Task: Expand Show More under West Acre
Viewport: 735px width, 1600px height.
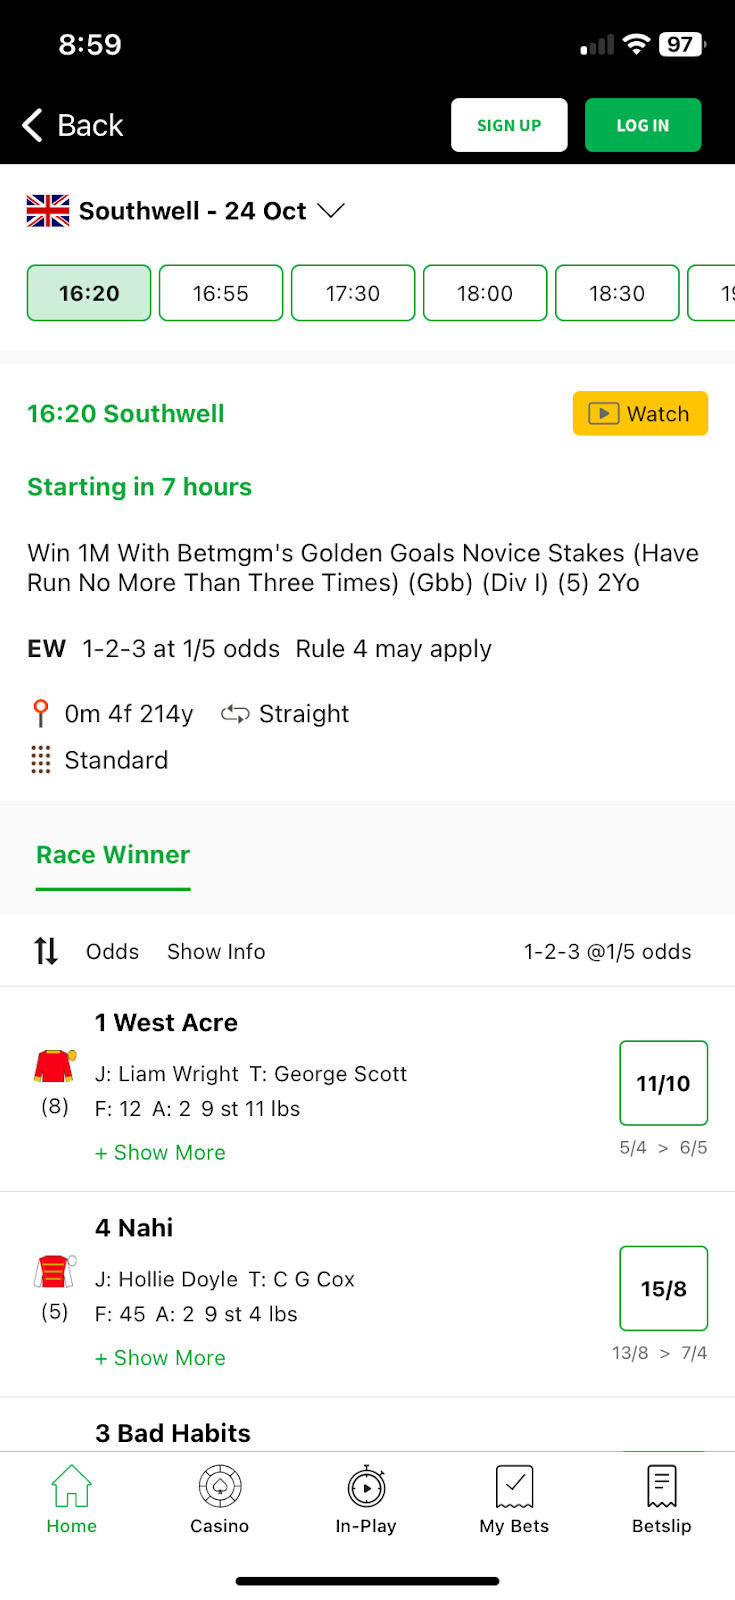Action: click(x=160, y=1153)
